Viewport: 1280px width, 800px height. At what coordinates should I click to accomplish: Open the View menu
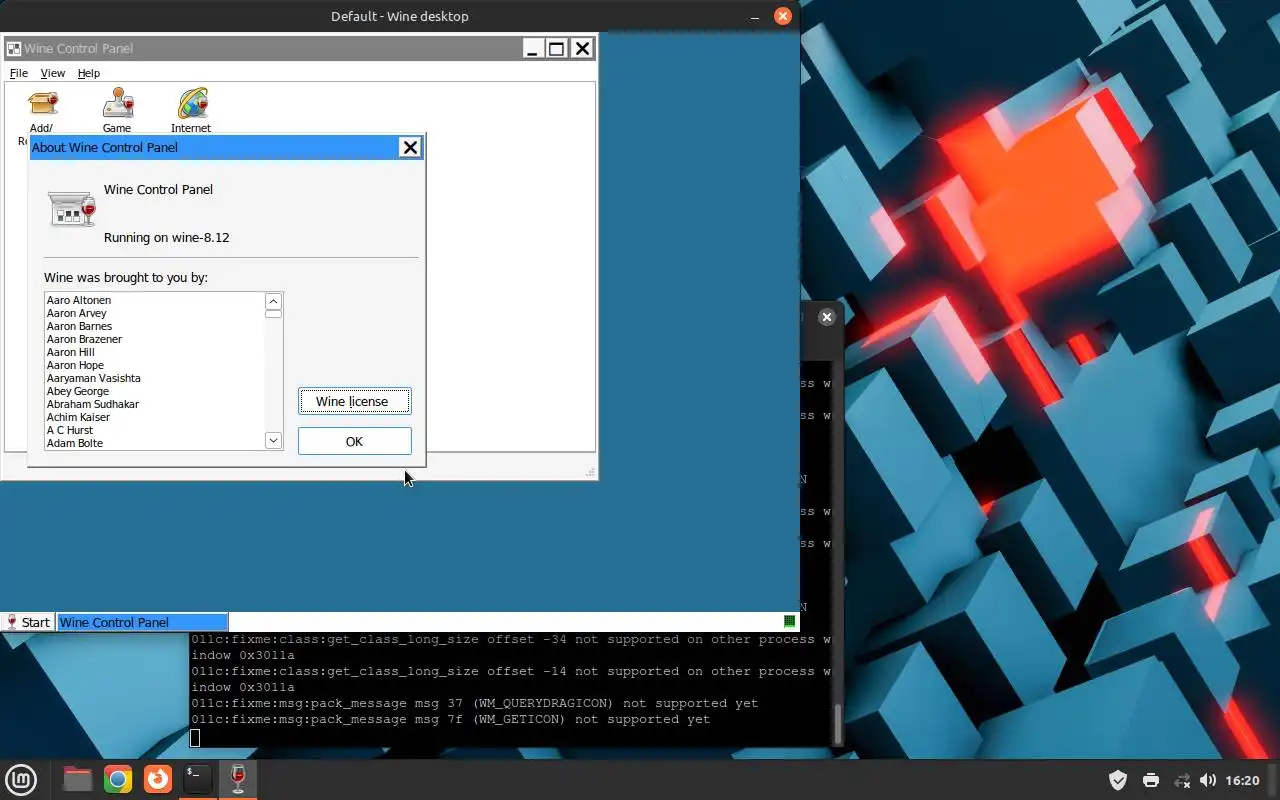52,73
